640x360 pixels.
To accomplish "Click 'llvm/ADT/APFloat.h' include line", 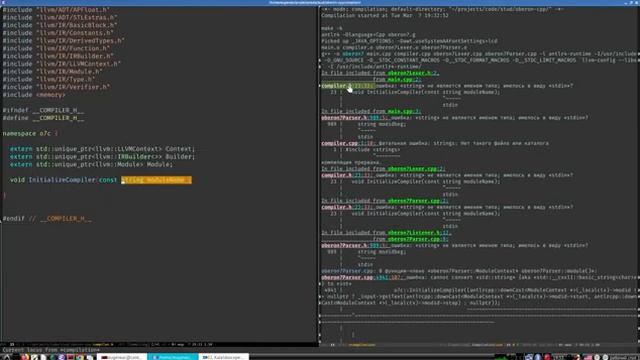I will [x=56, y=9].
